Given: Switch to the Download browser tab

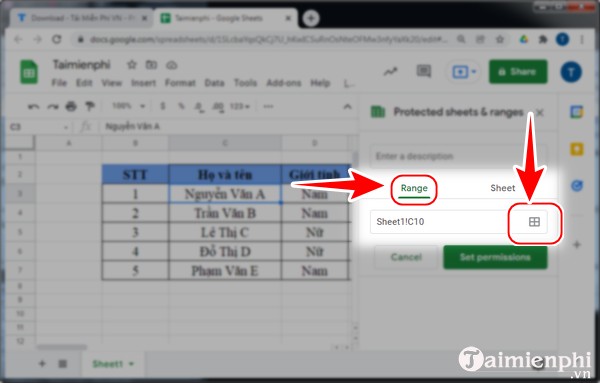Looking at the screenshot, I should tap(82, 18).
